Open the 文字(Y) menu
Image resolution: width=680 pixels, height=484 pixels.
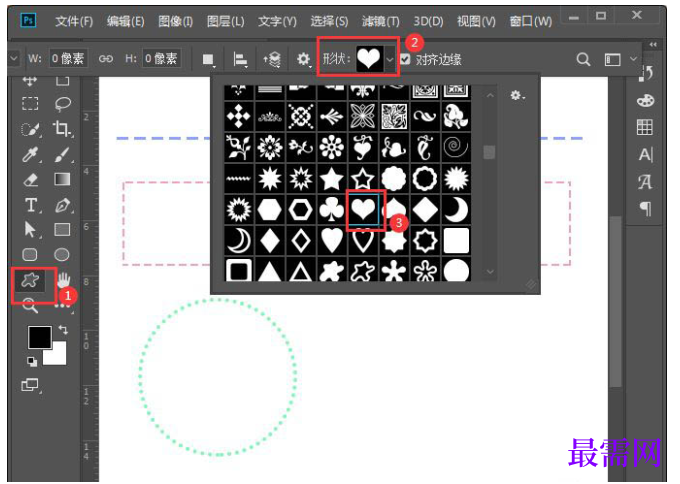pyautogui.click(x=277, y=21)
